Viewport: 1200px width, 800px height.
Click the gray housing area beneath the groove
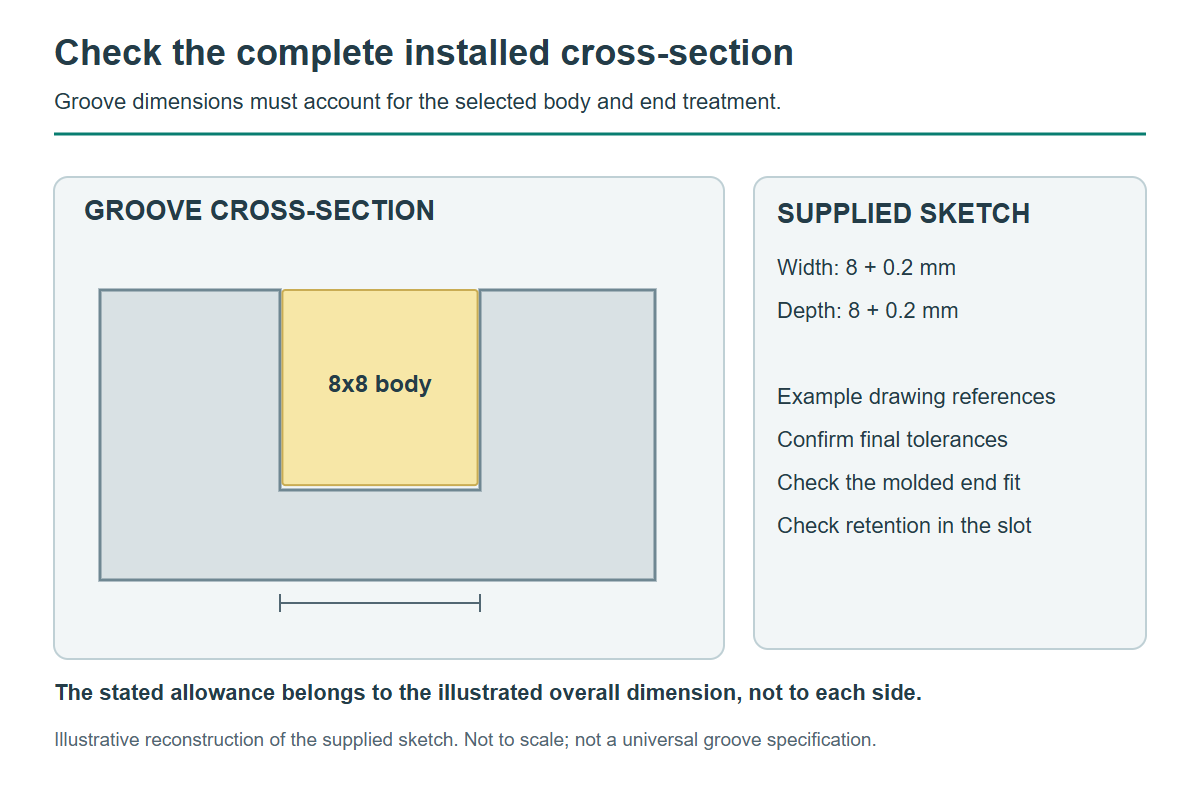pyautogui.click(x=380, y=535)
